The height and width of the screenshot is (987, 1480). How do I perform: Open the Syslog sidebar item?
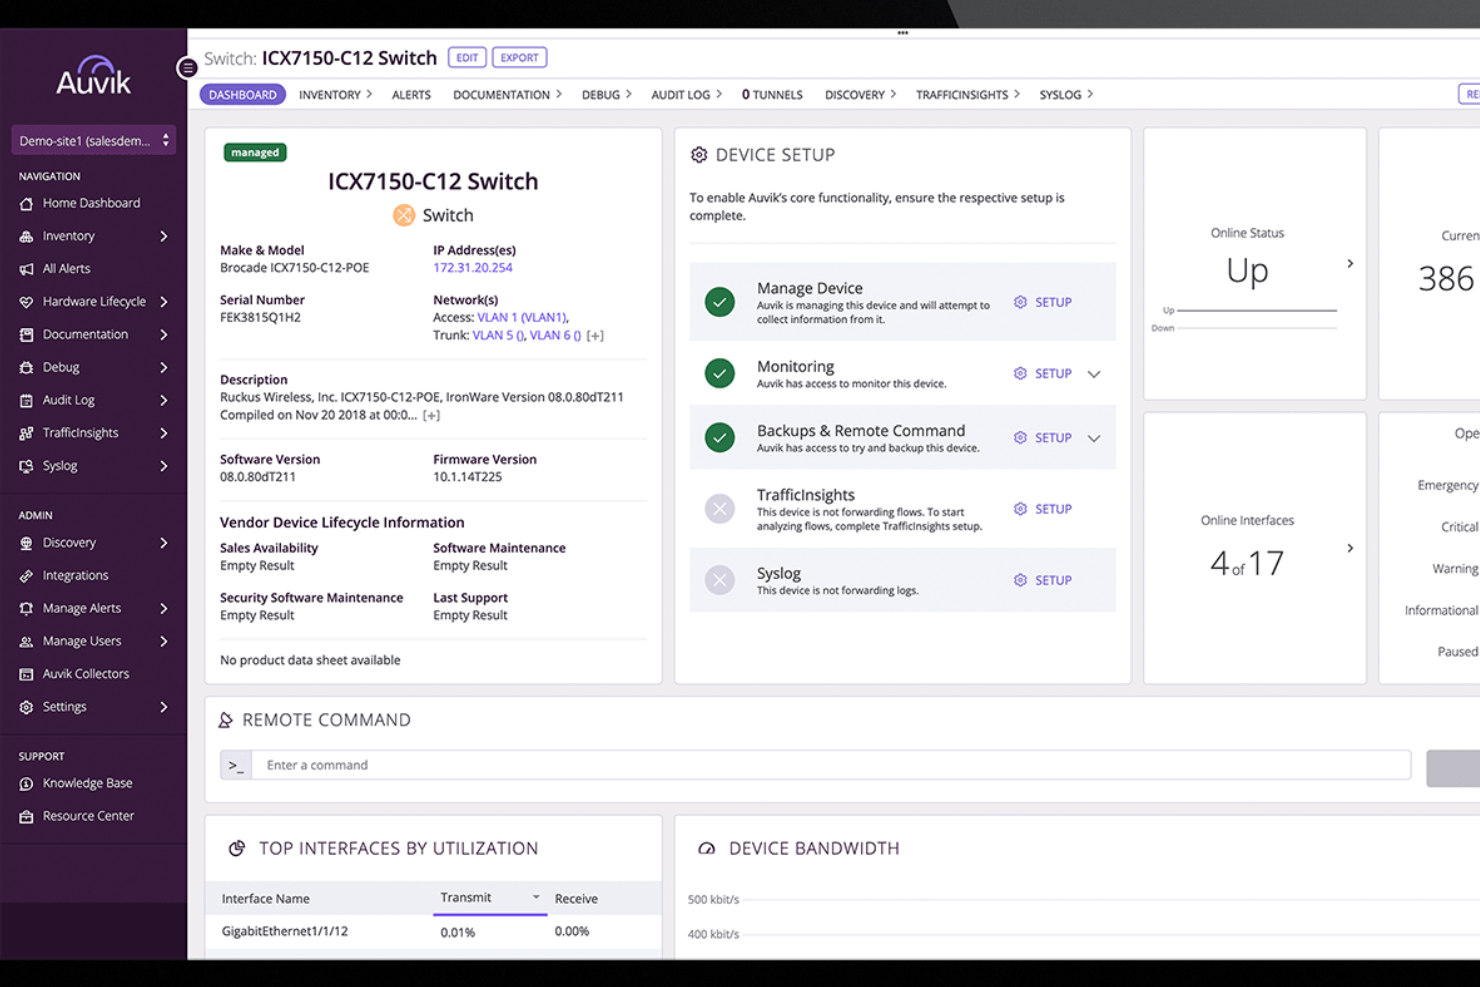(x=60, y=465)
